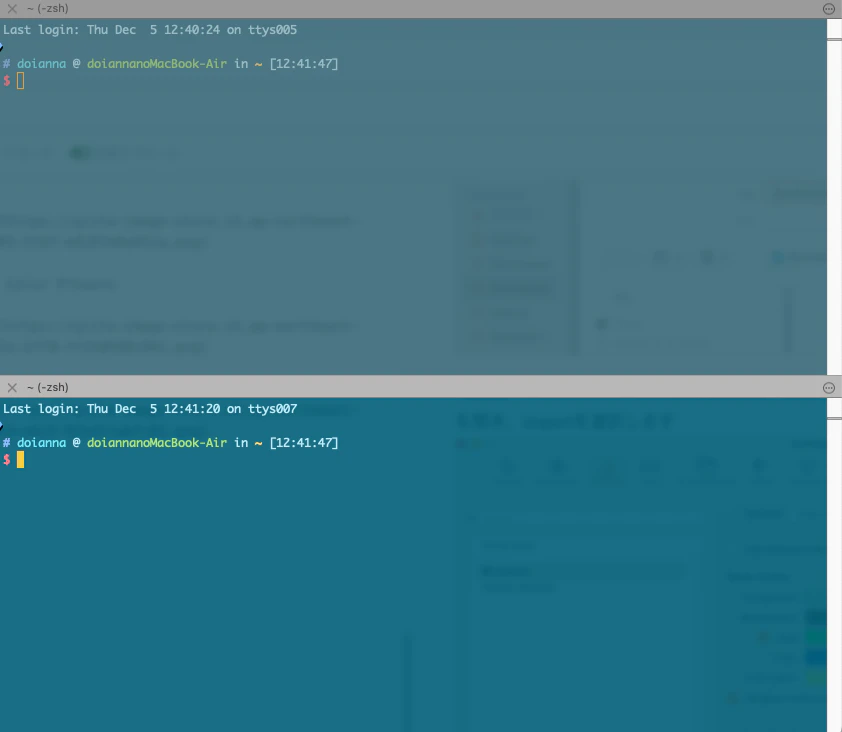Click the username "doianna" in the top pane prompt

pyautogui.click(x=41, y=64)
